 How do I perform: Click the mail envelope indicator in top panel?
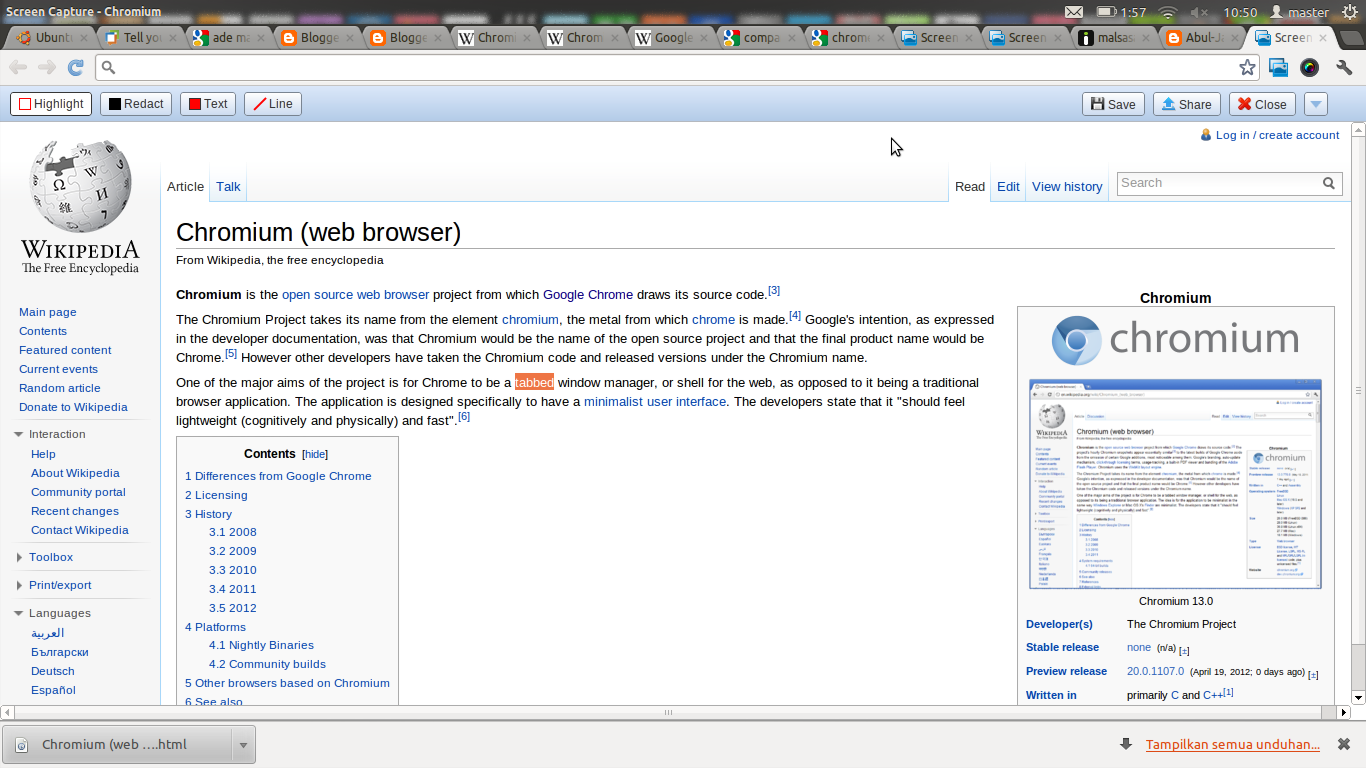[x=1073, y=12]
